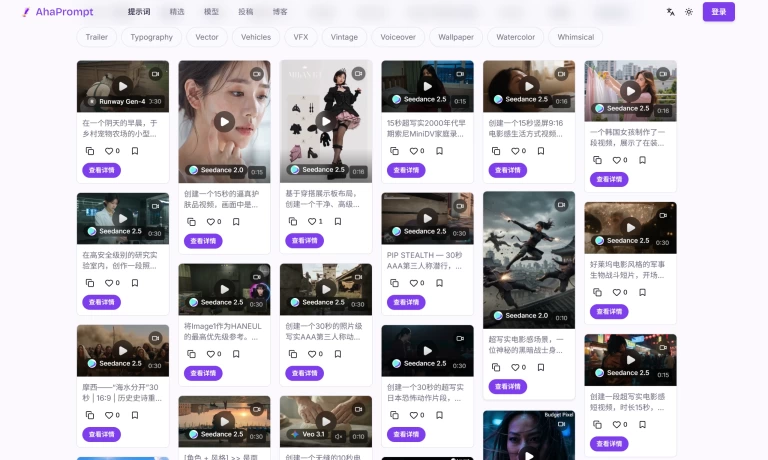Screen dimensions: 768x460
Task: Click 查看详情 on outfit board card
Action: (305, 241)
